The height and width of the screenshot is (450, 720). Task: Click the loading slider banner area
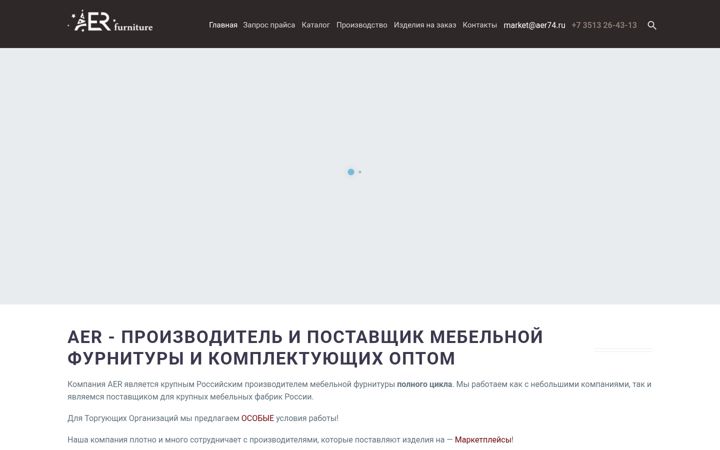[360, 176]
